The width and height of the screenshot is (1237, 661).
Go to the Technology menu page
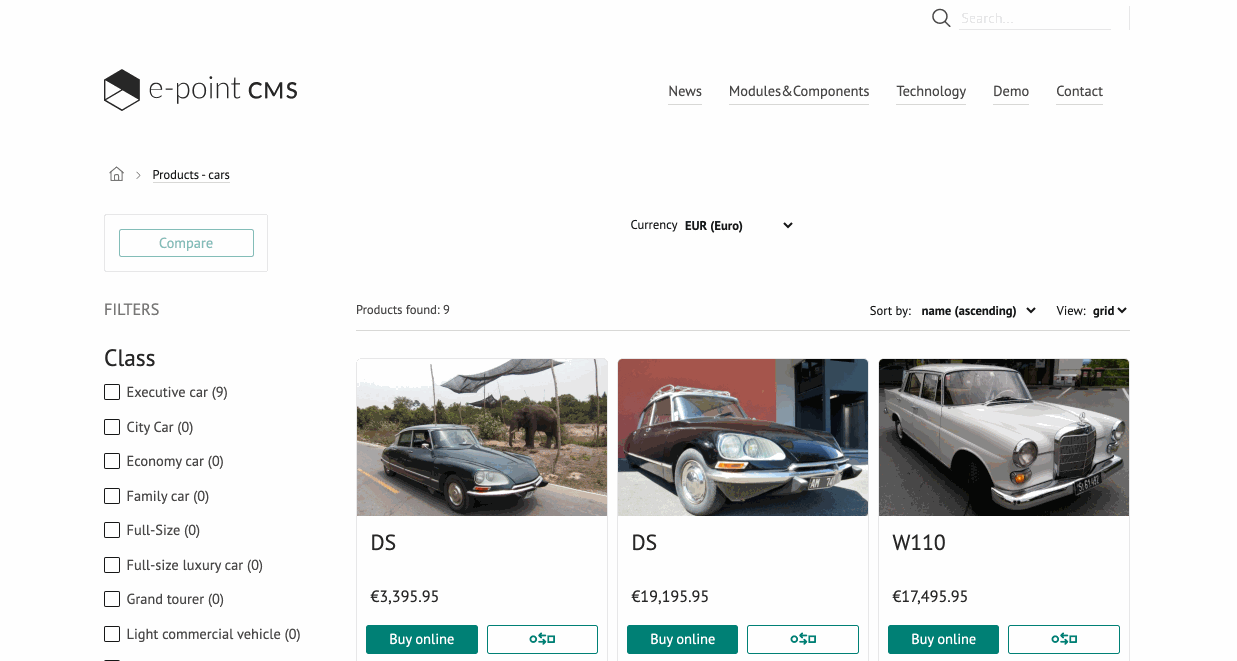point(931,91)
